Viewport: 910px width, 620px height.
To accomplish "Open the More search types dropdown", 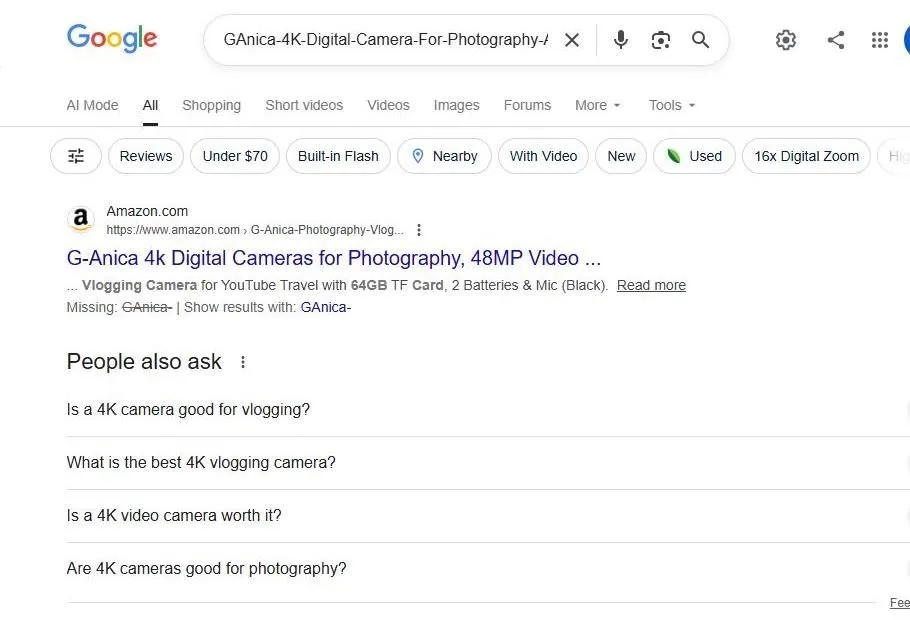I will tap(596, 105).
